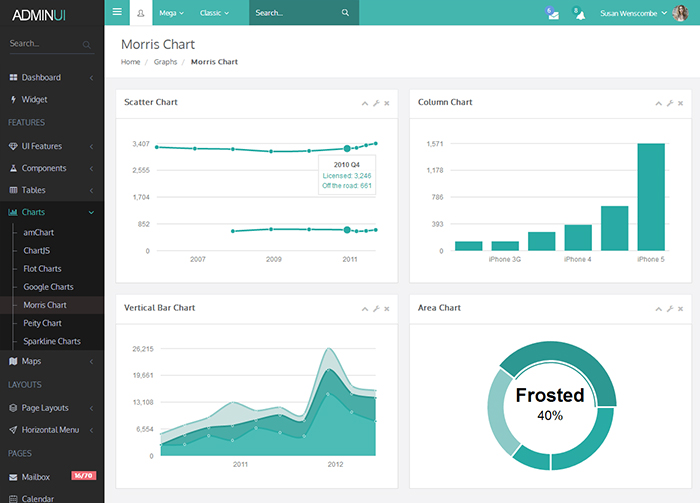This screenshot has height=503, width=700.
Task: Click the magnifier icon in top search bar
Action: click(345, 13)
